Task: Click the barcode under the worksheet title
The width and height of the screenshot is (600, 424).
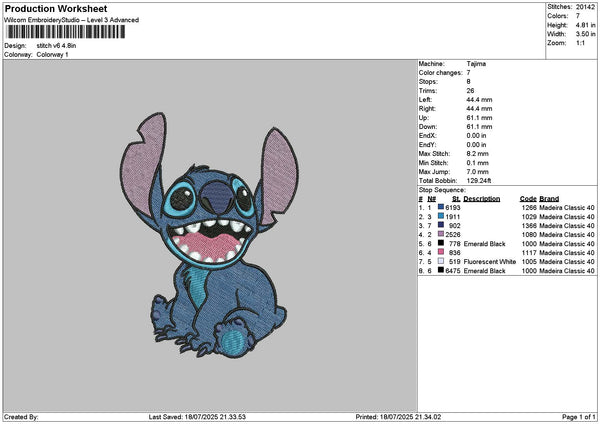Action: tap(66, 32)
